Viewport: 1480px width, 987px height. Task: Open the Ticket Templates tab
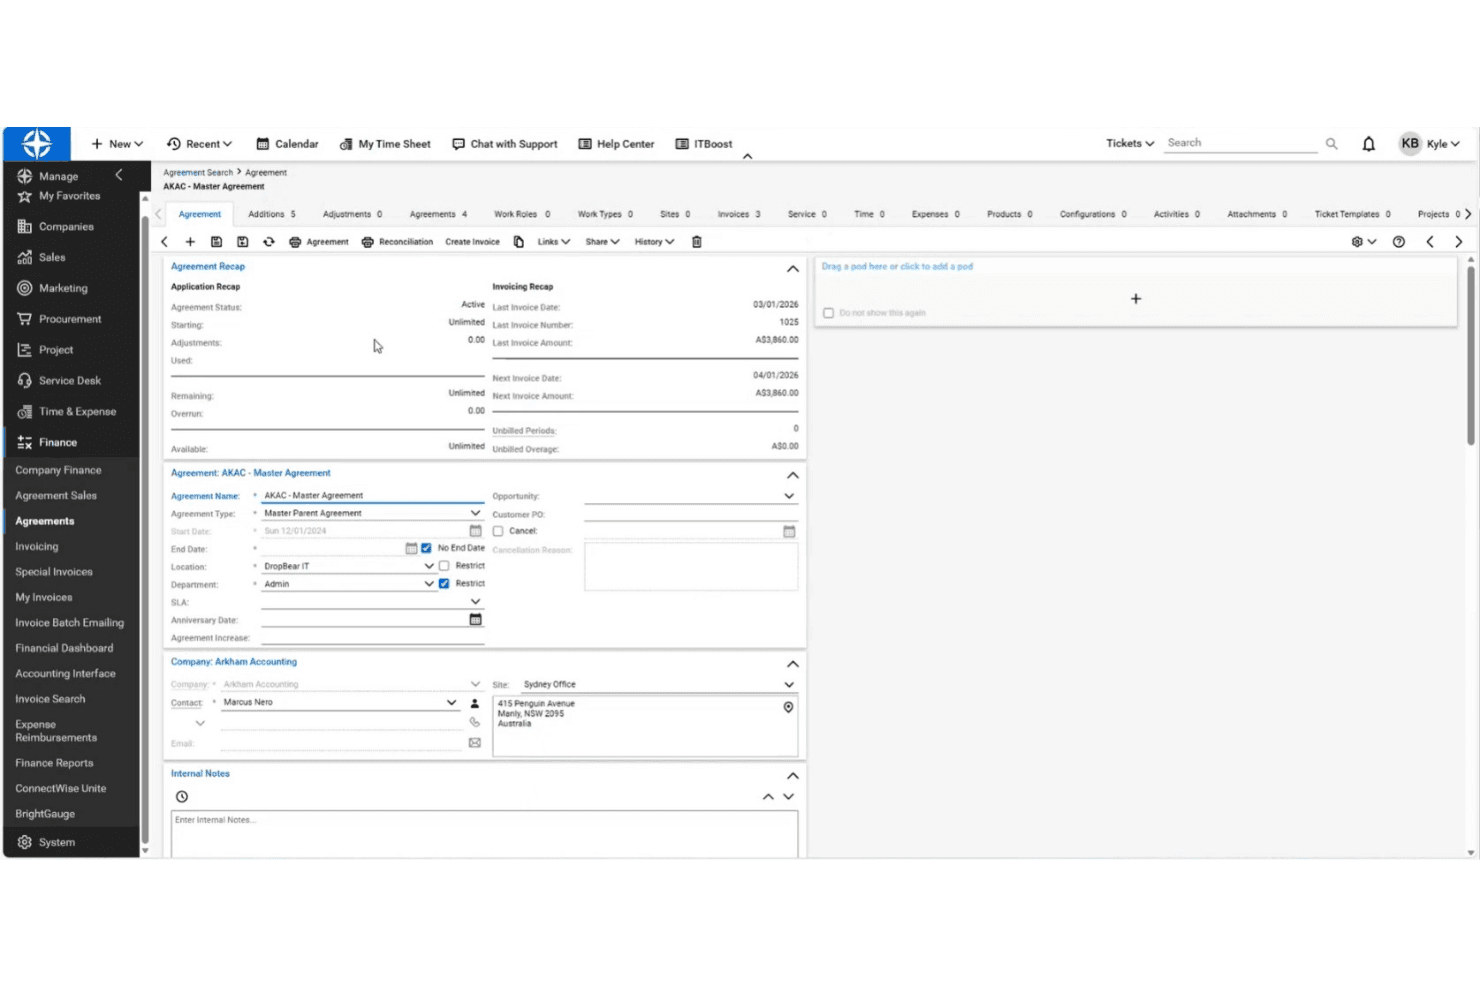click(x=1352, y=214)
